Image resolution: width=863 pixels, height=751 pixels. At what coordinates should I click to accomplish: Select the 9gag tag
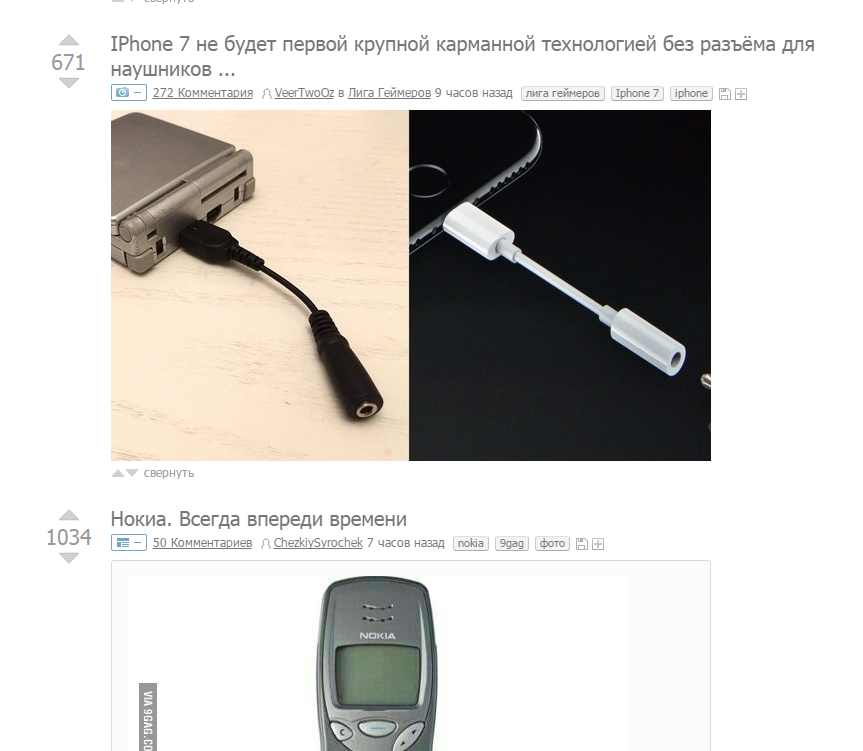(511, 543)
